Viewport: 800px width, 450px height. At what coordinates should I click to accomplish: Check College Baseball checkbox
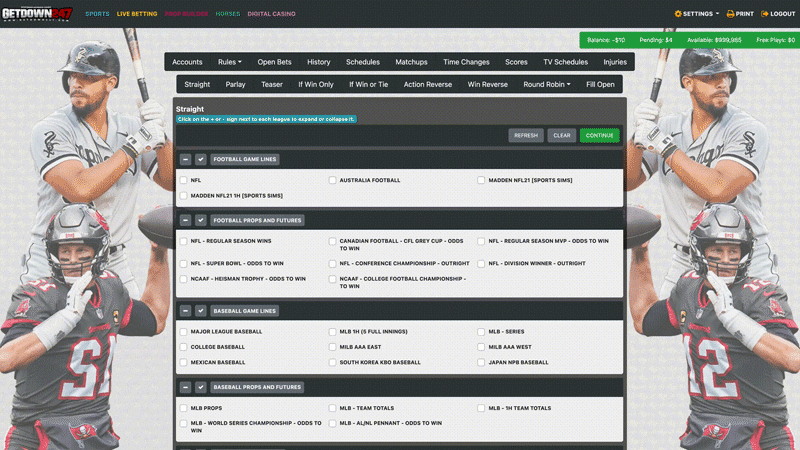tap(183, 347)
